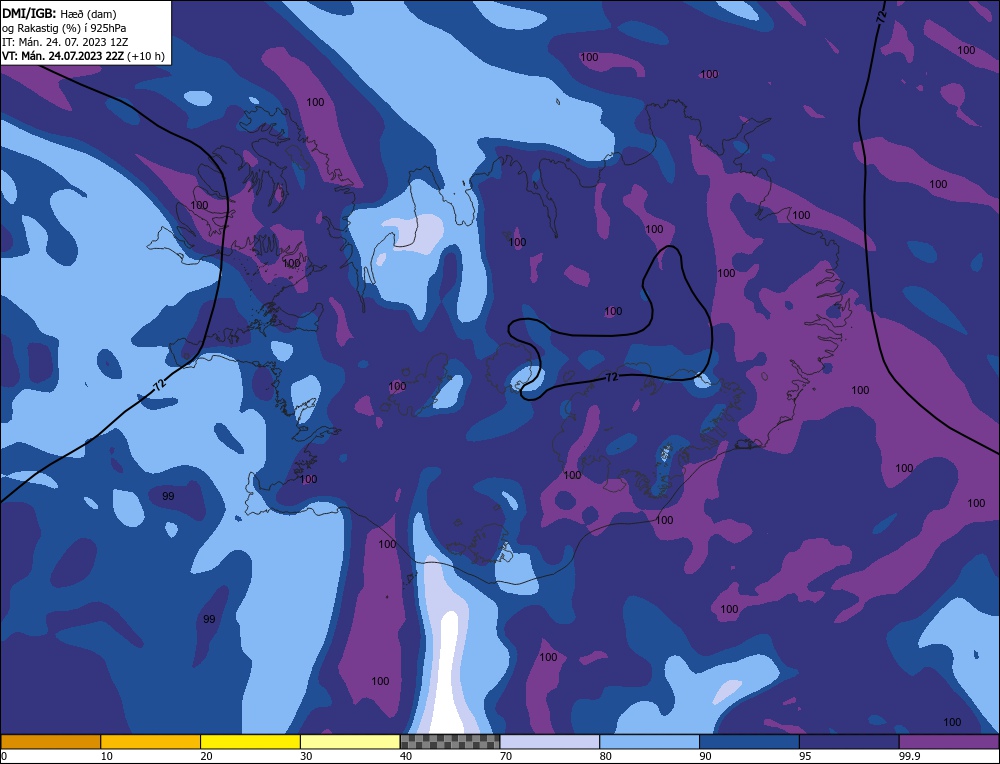This screenshot has height=764, width=1000.
Task: Click the legend tick label '99.9'
Action: [x=909, y=756]
